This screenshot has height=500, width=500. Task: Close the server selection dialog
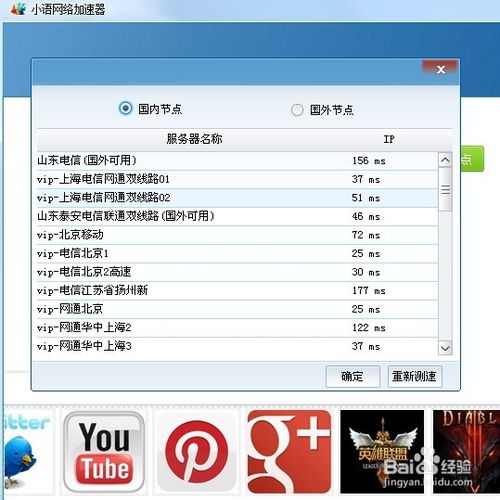(x=441, y=69)
